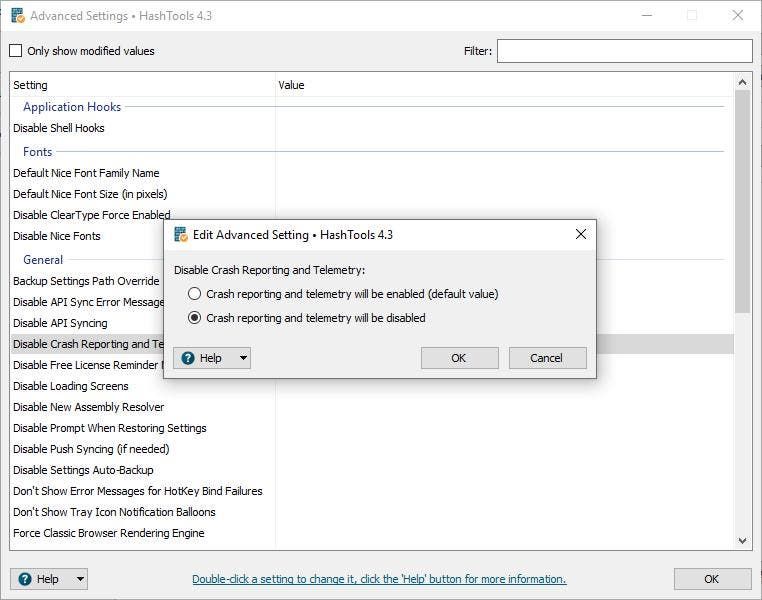This screenshot has height=600, width=762.
Task: Select the Disable Loading Screens setting
Action: tap(70, 386)
